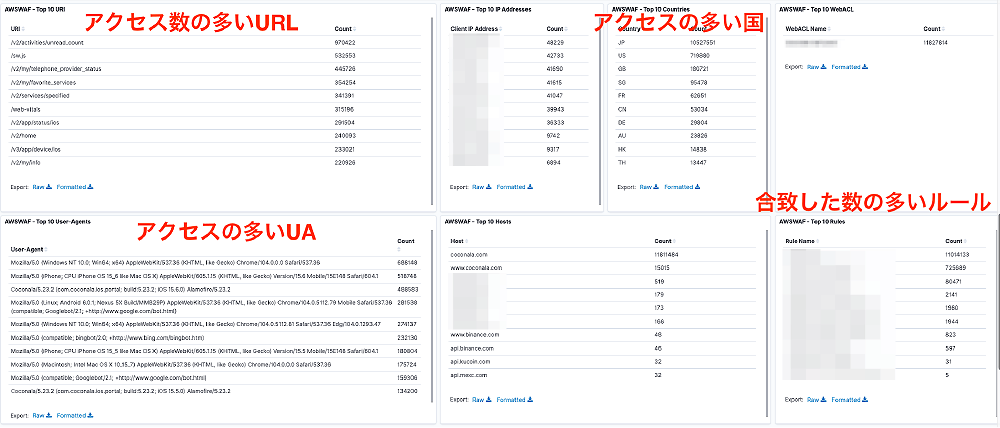Image resolution: width=1000 pixels, height=428 pixels.
Task: Select the /v2/services/specified URI row
Action: pyautogui.click(x=215, y=96)
